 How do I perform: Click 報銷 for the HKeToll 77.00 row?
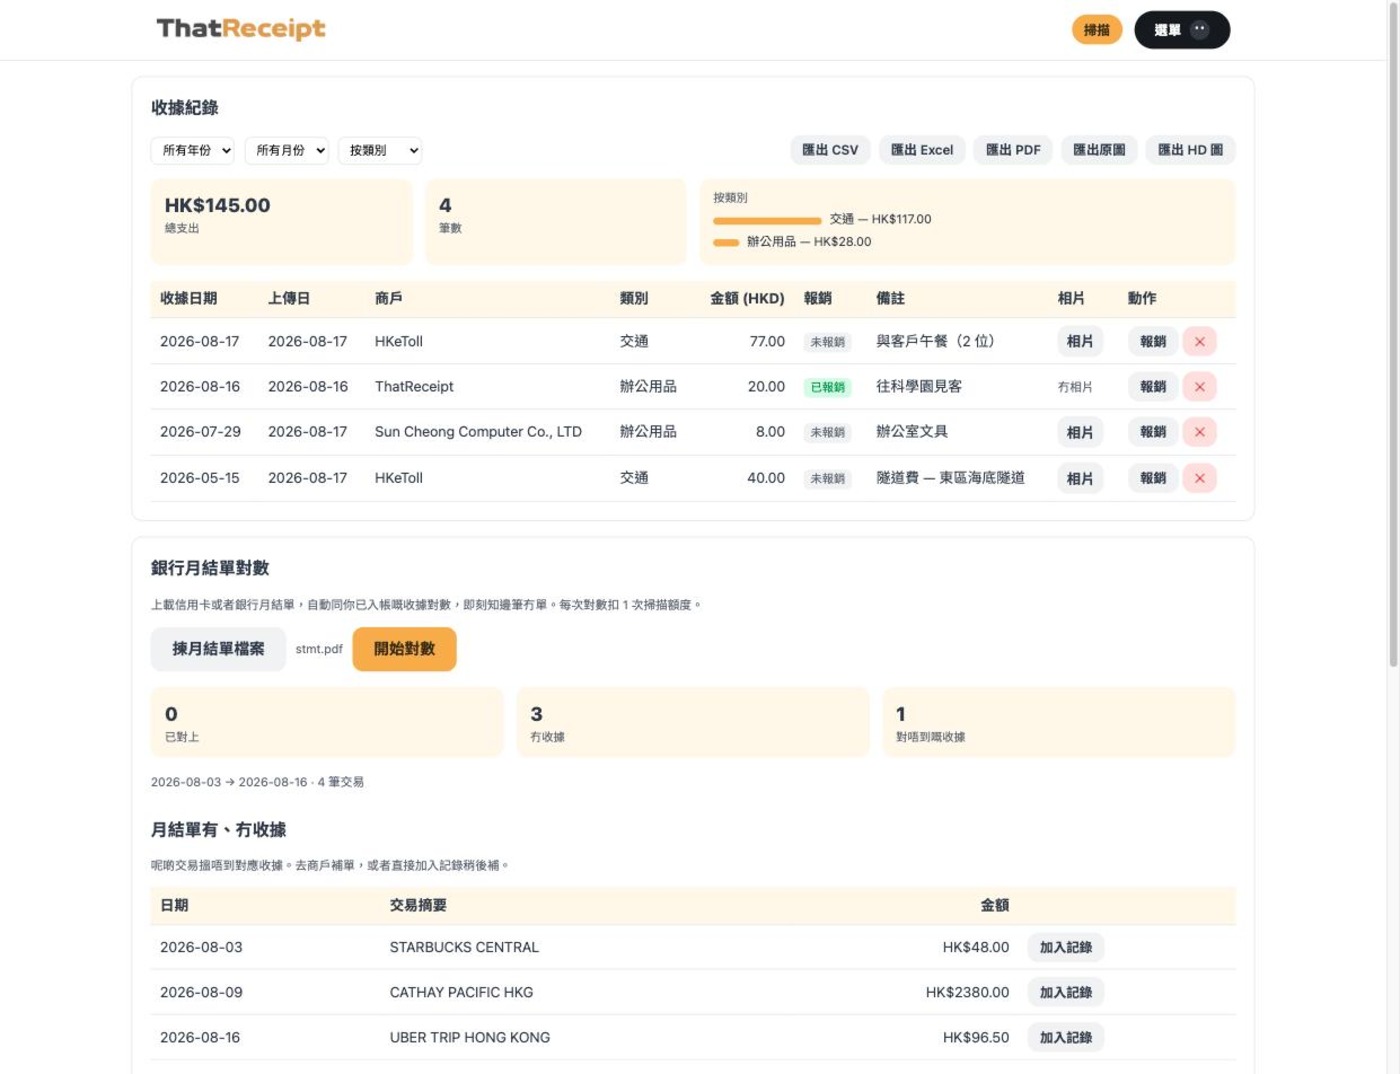tap(1153, 341)
